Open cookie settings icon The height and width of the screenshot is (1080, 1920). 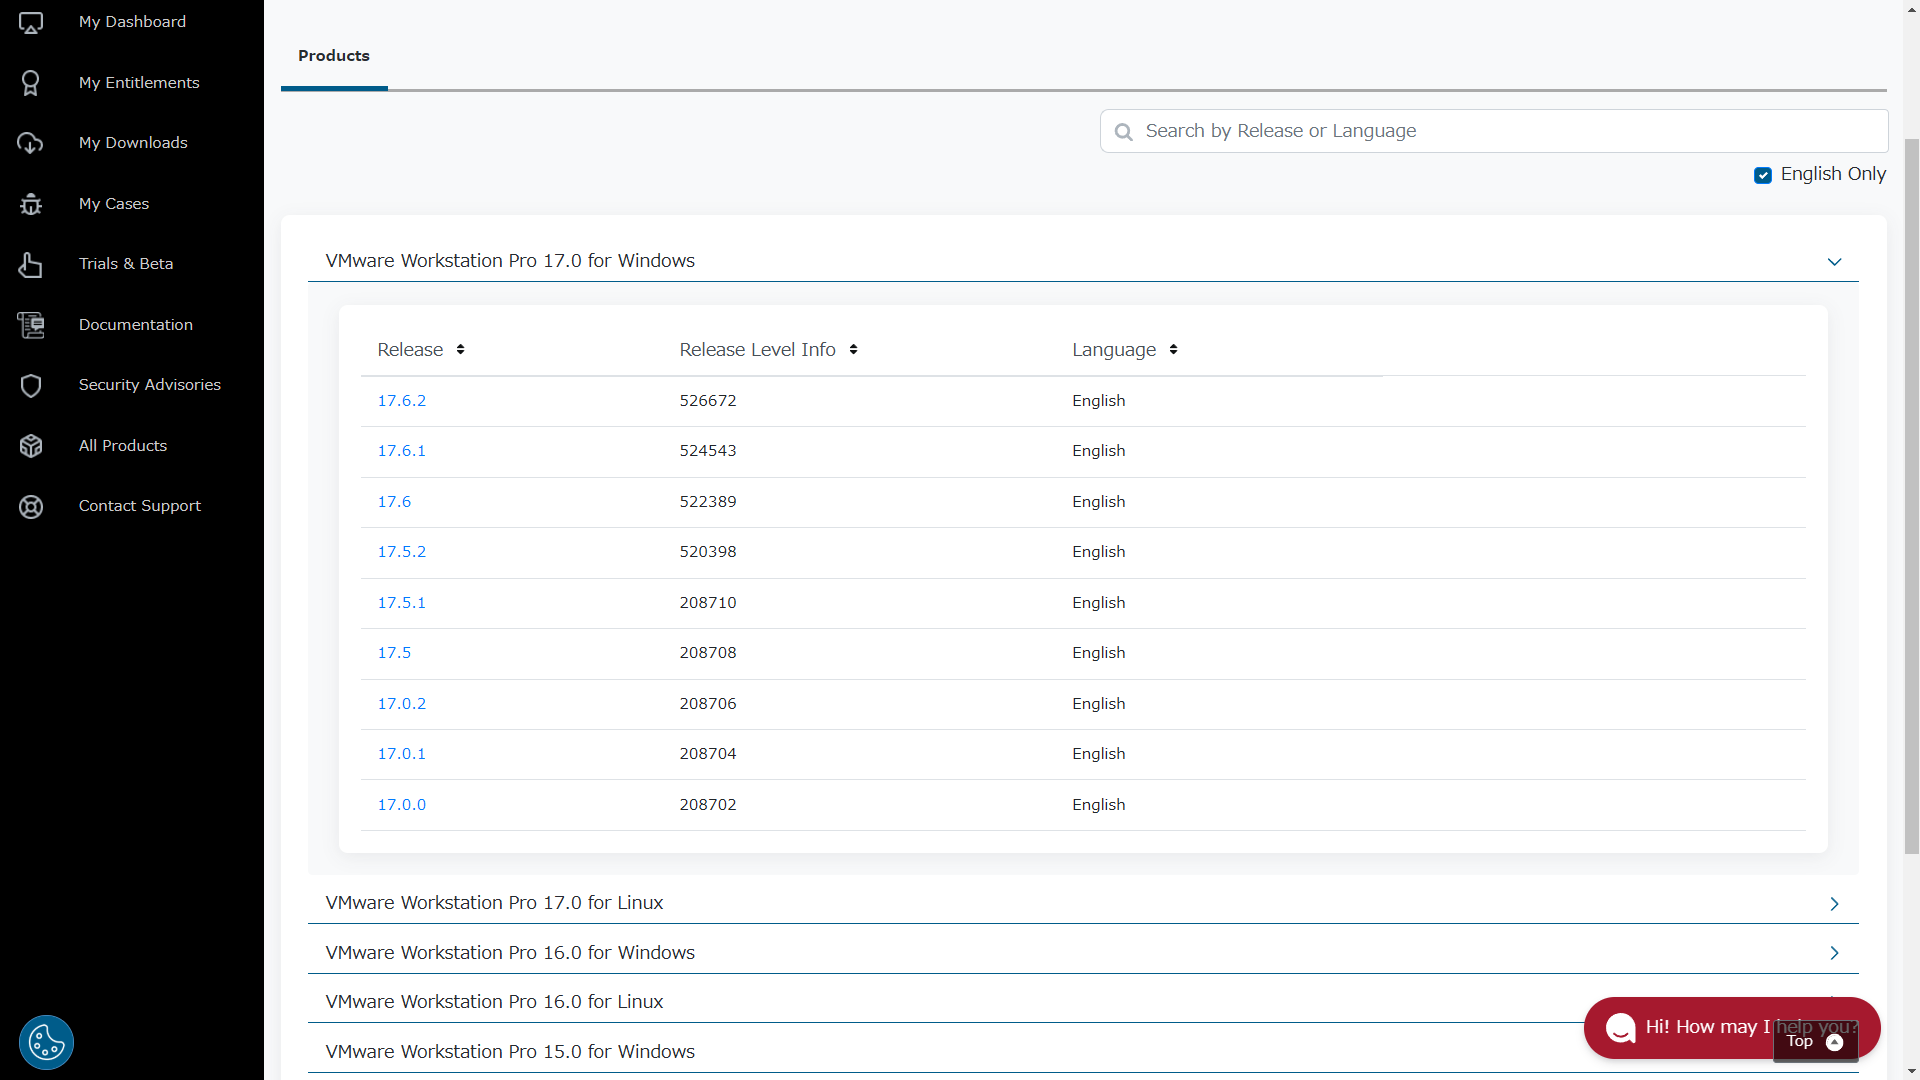(46, 1042)
